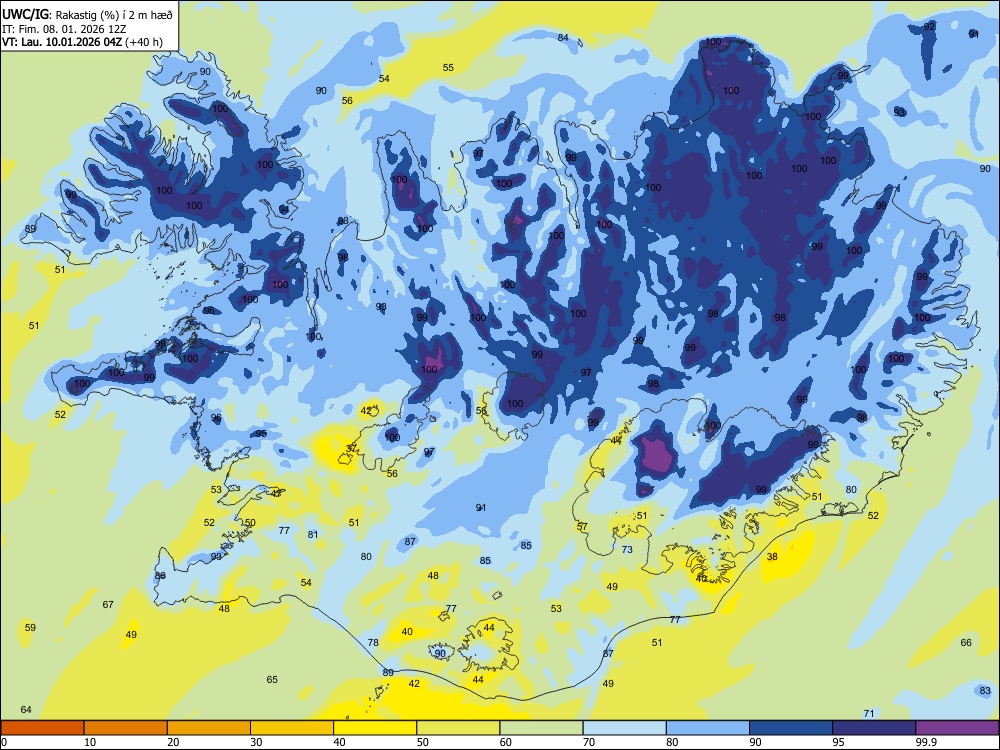The image size is (1000, 750).
Task: Click the pale green 60–70 legend swatch
Action: click(541, 728)
